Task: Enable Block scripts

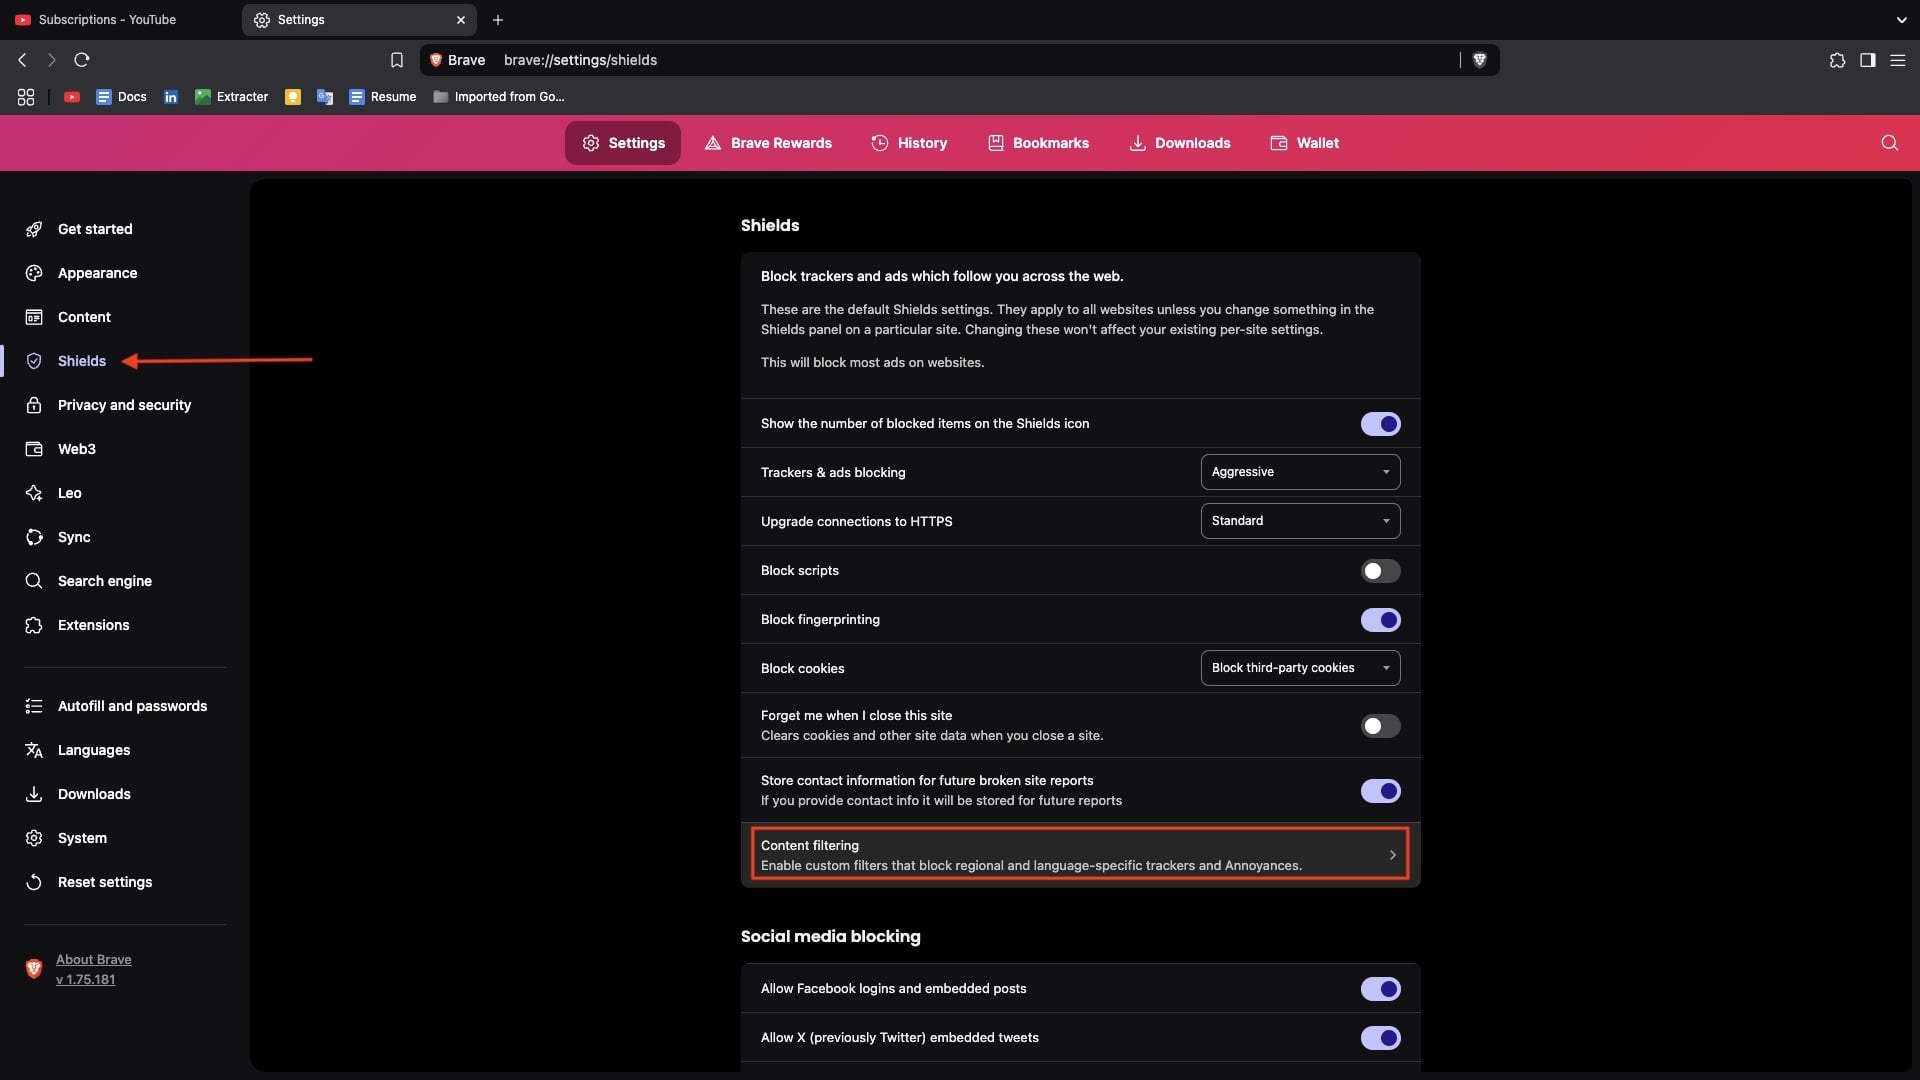Action: [x=1380, y=570]
